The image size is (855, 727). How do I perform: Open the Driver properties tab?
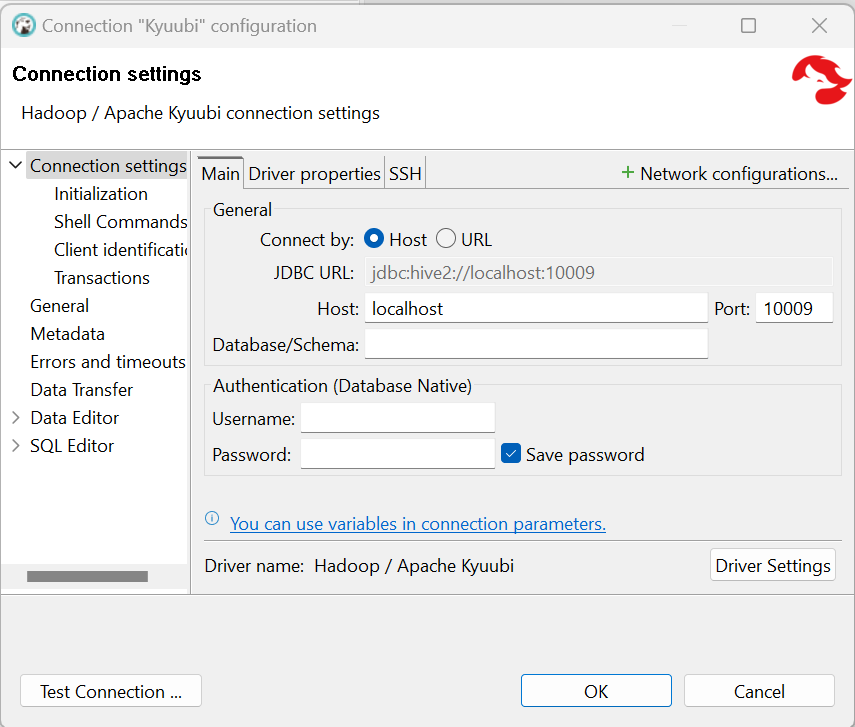(x=314, y=173)
